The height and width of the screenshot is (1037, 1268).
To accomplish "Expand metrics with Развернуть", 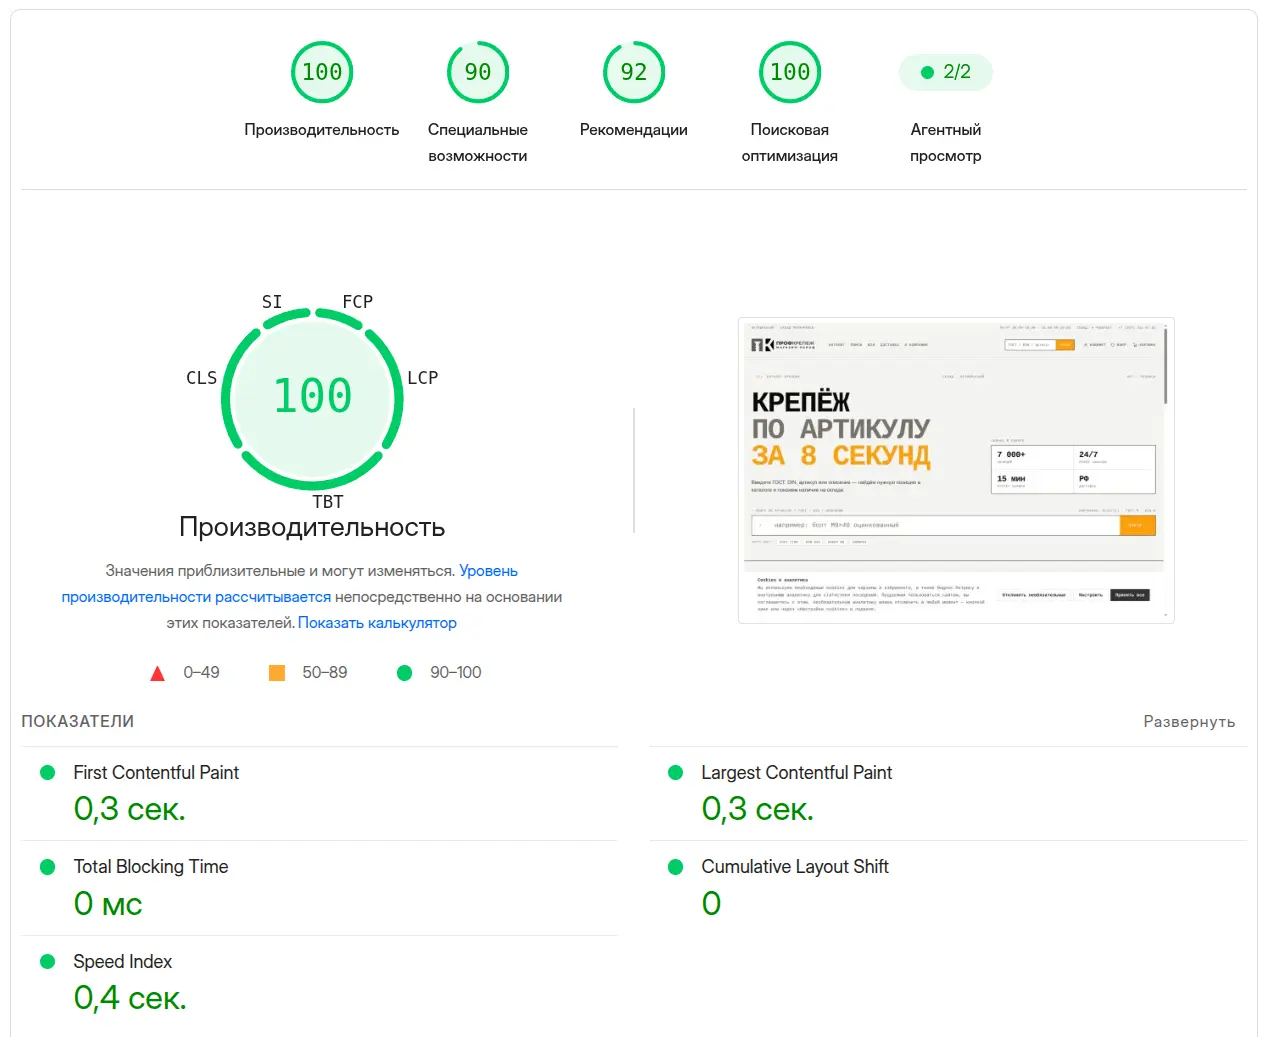I will (x=1189, y=721).
